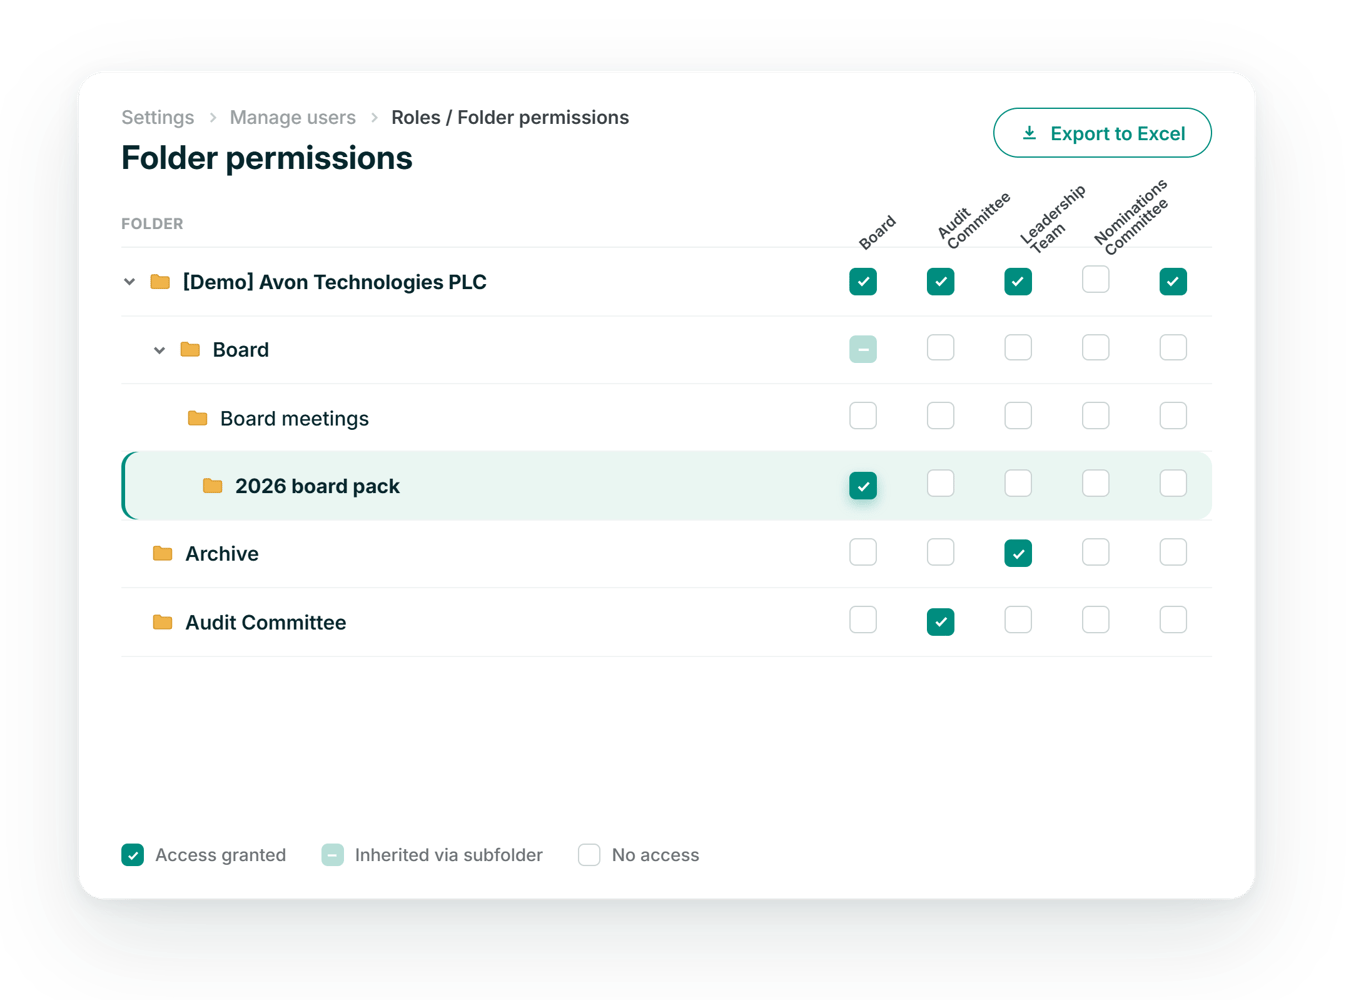The width and height of the screenshot is (1356, 1000).
Task: Click Roles / Folder permissions breadcrumb
Action: tap(510, 117)
